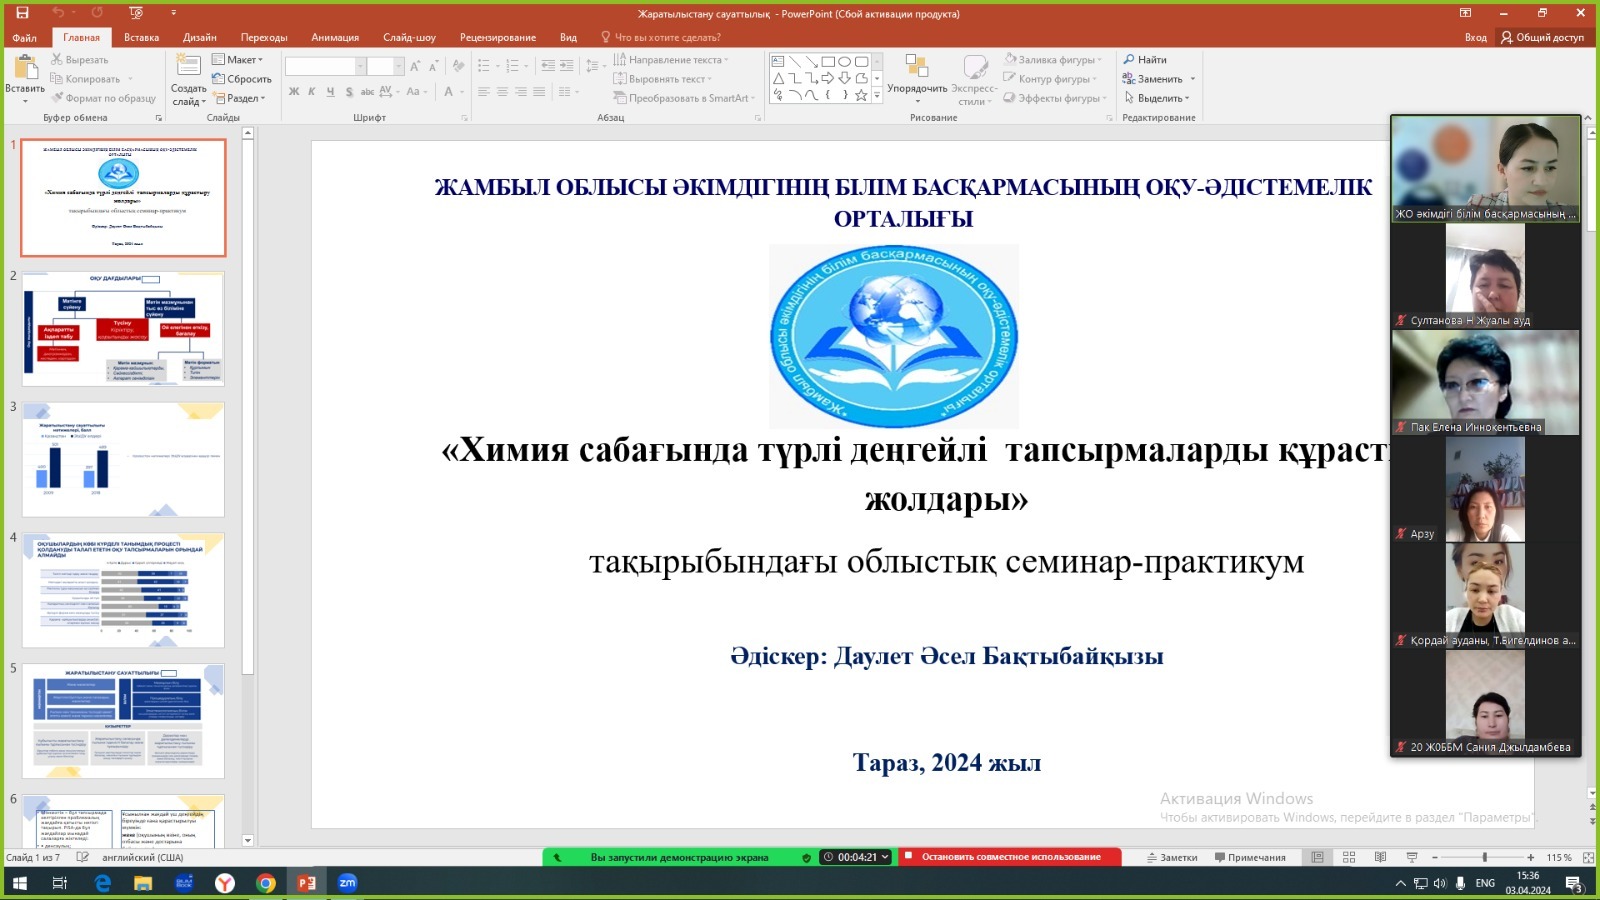Click the increase font size icon

pyautogui.click(x=415, y=66)
